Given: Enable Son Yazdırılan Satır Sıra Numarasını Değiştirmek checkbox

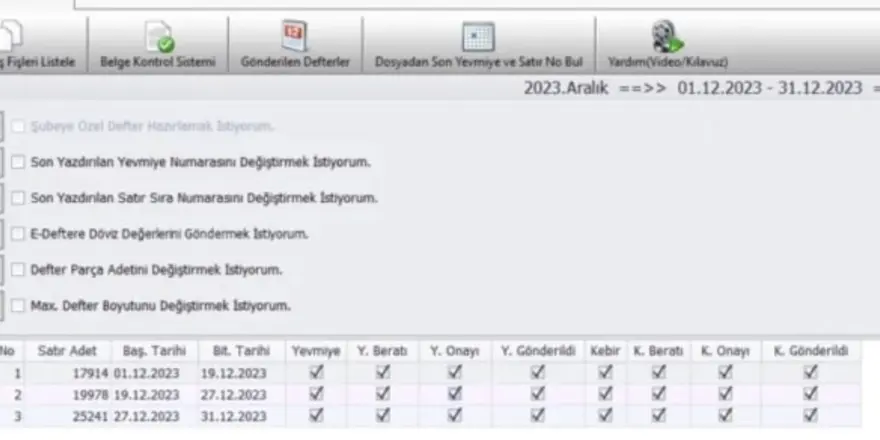Looking at the screenshot, I should coord(19,198).
